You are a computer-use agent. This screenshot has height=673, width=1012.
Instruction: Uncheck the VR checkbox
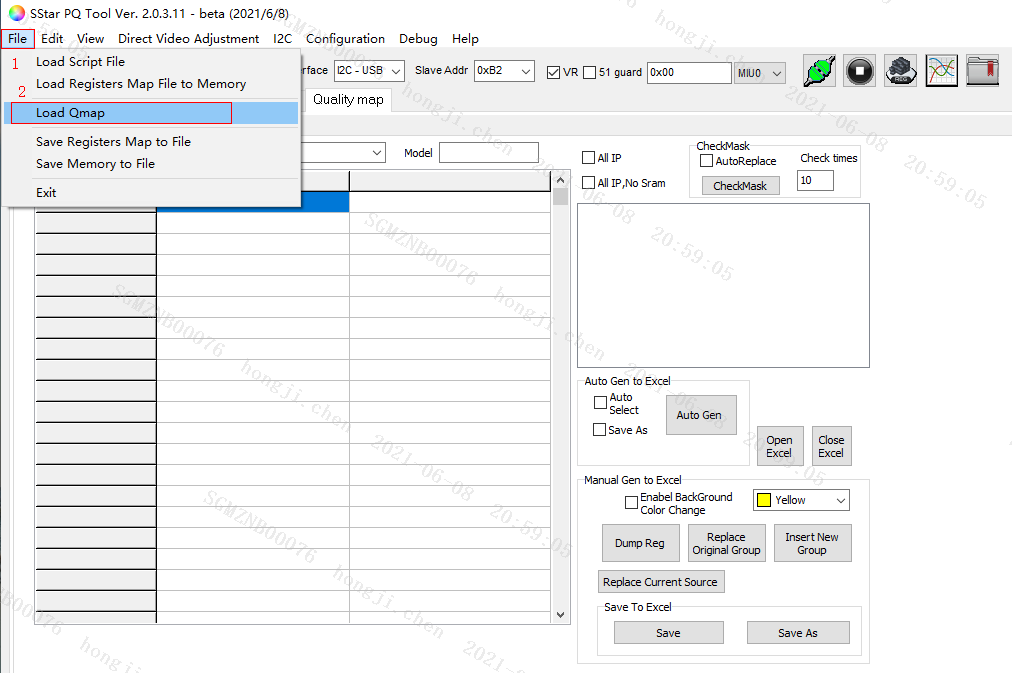click(553, 71)
